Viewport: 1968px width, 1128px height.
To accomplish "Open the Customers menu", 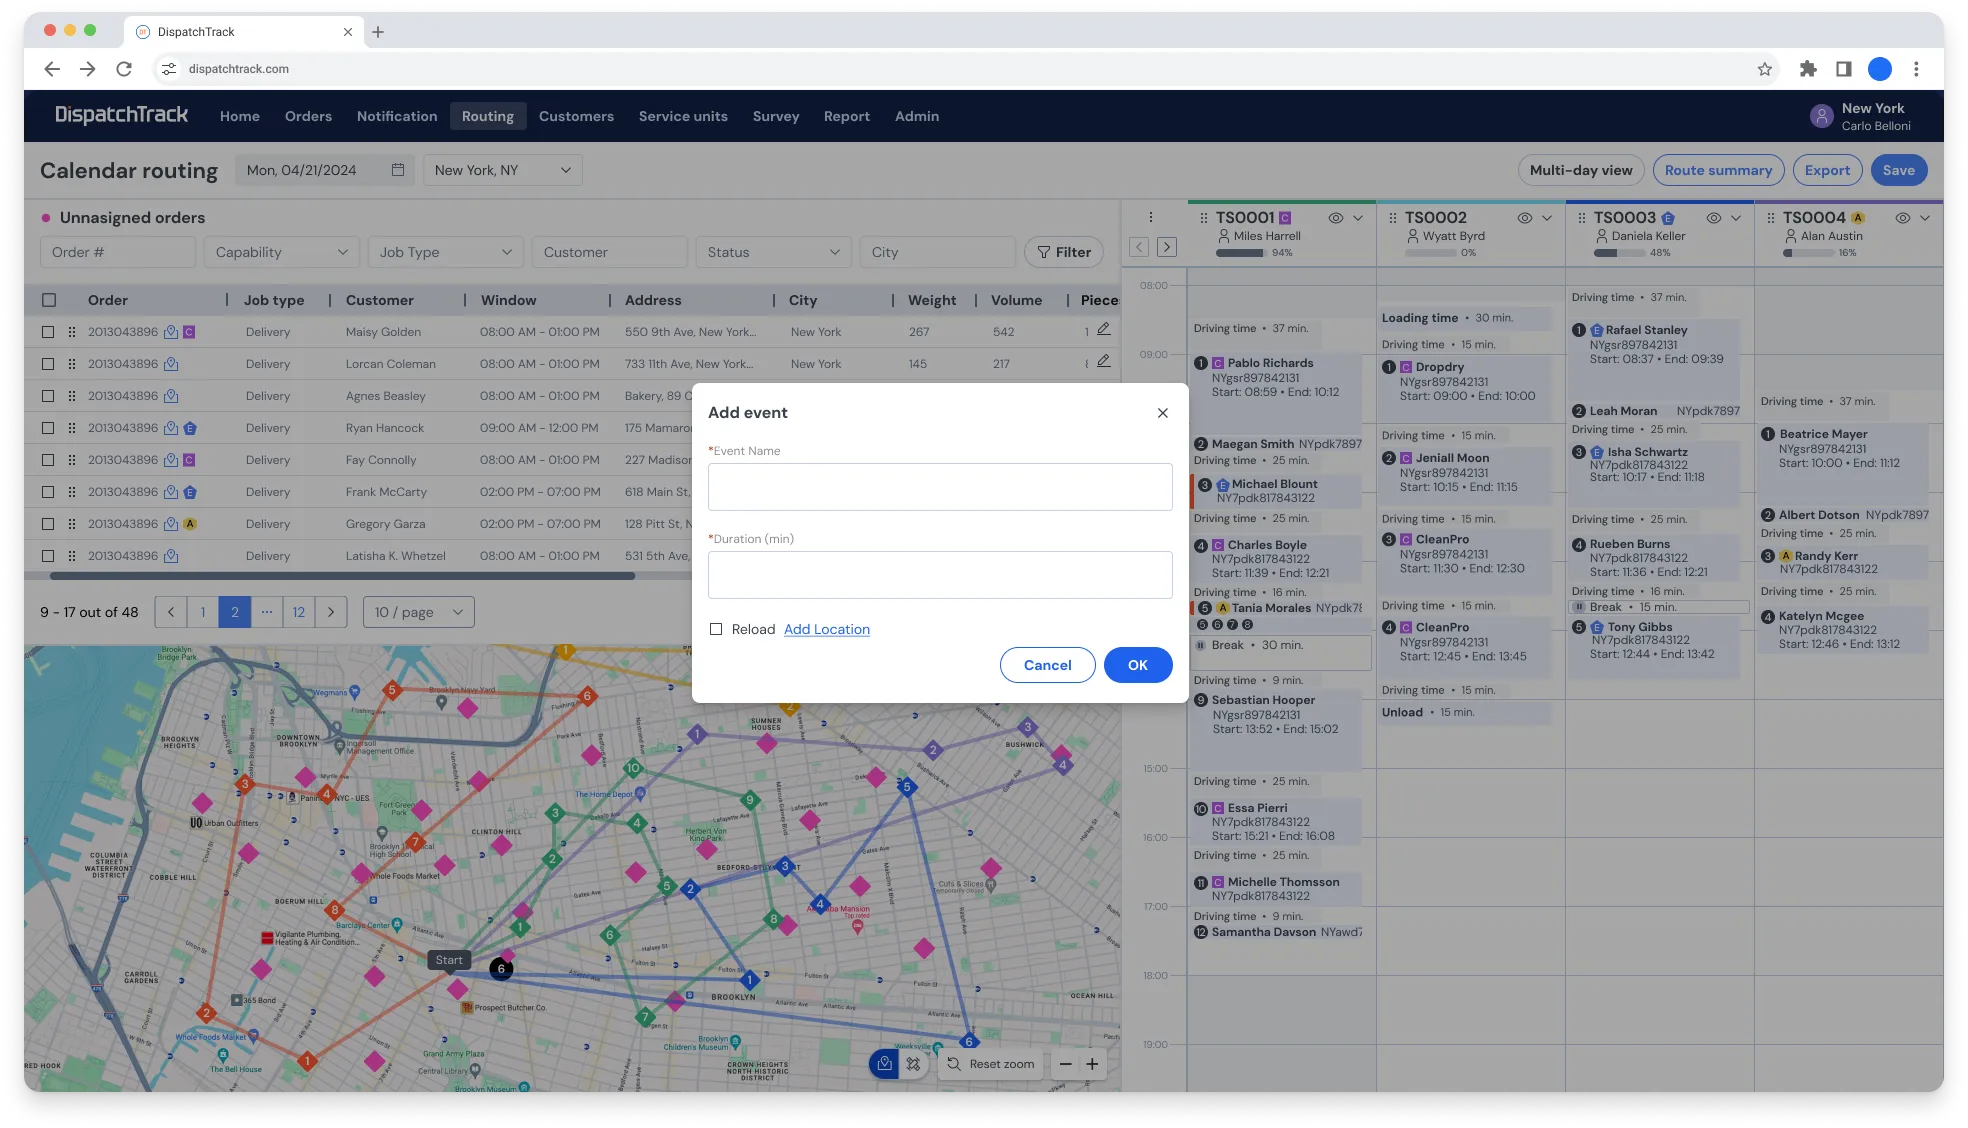I will (576, 116).
